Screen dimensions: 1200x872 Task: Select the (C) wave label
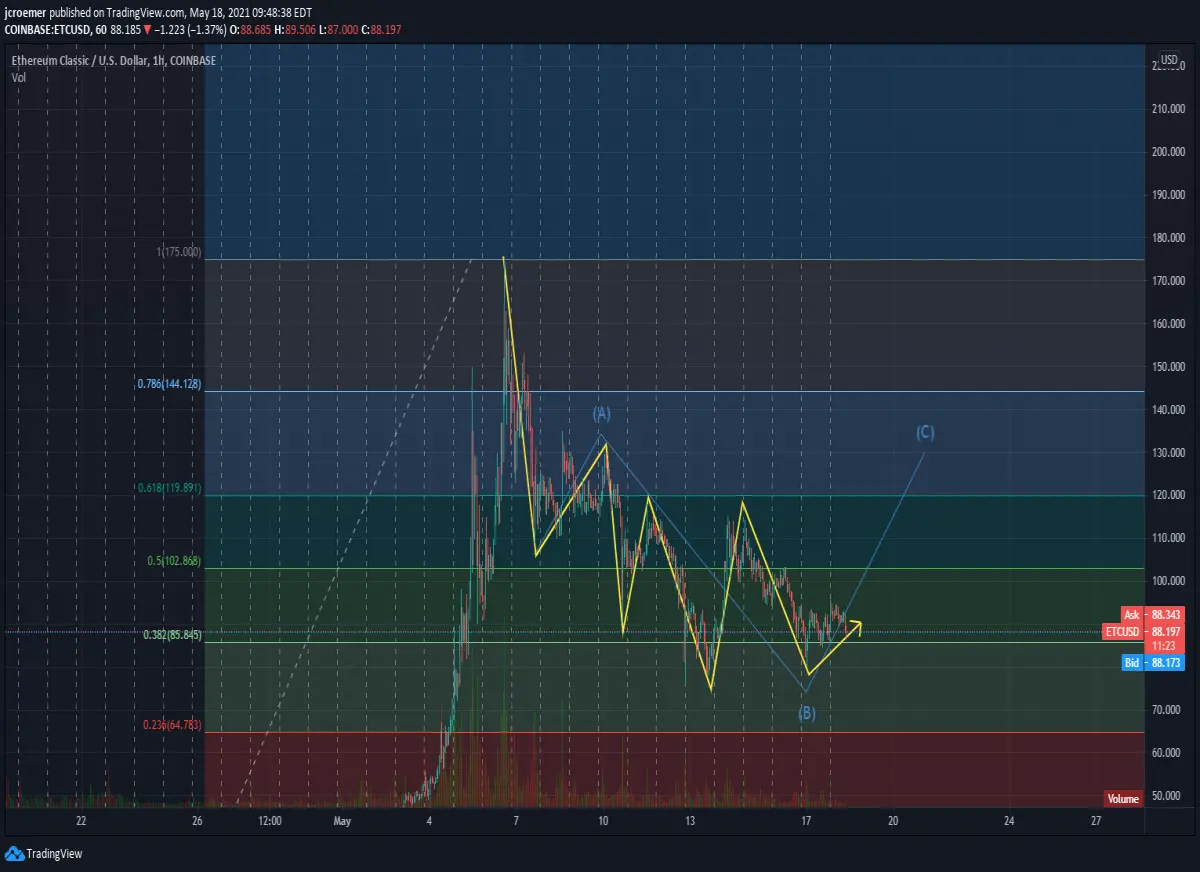pos(925,432)
